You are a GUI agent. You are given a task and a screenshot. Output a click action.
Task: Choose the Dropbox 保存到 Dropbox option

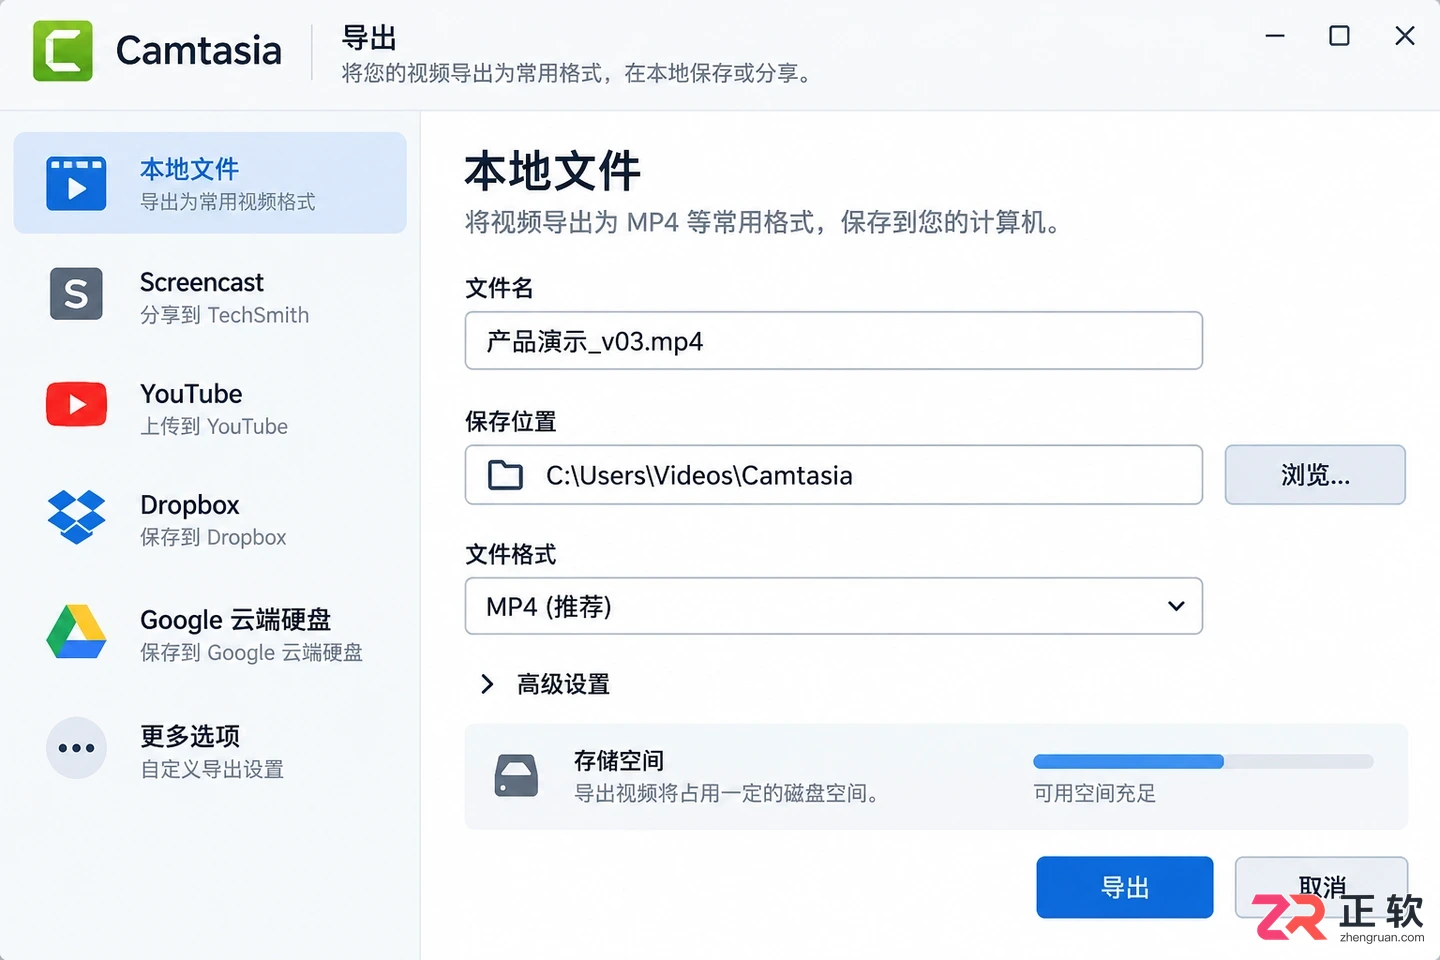point(210,519)
